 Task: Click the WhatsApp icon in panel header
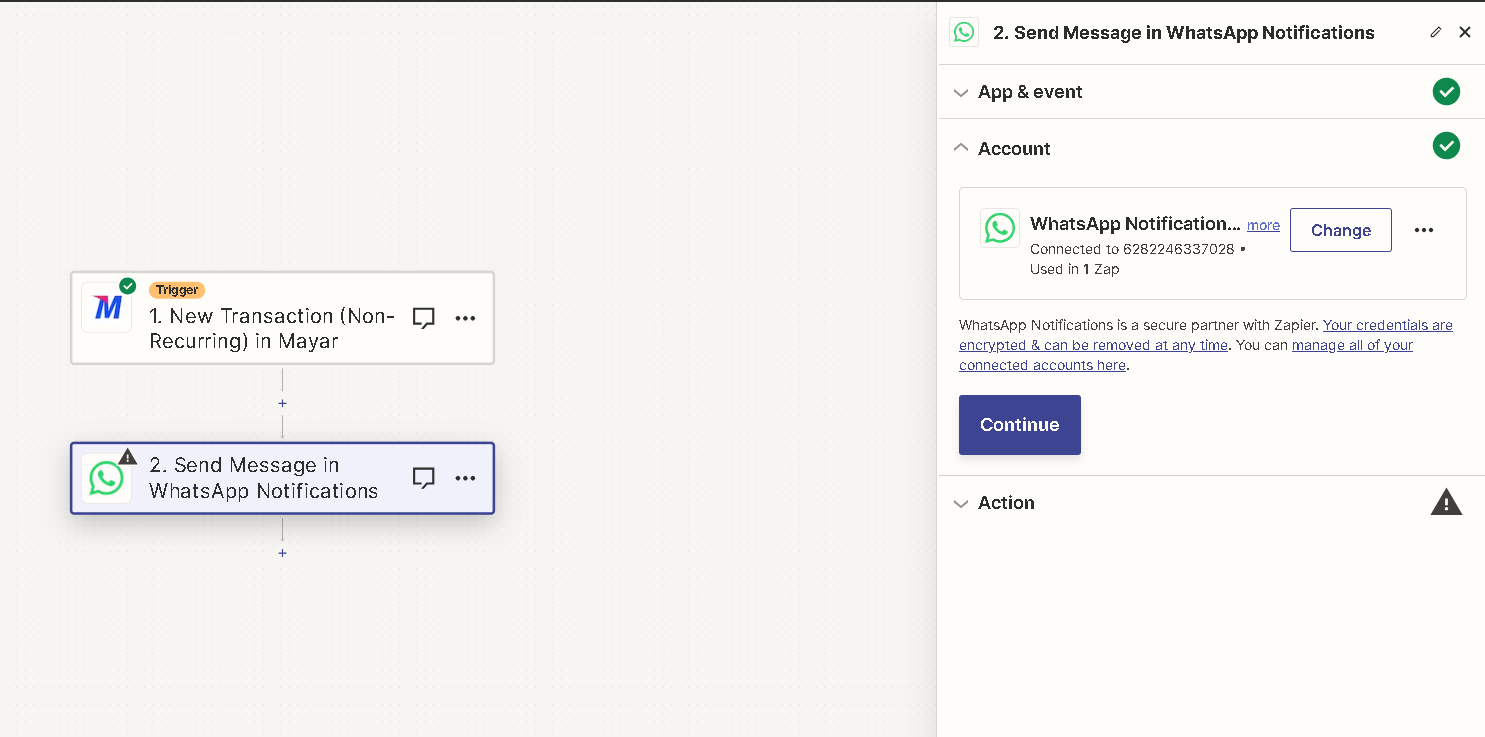[963, 32]
